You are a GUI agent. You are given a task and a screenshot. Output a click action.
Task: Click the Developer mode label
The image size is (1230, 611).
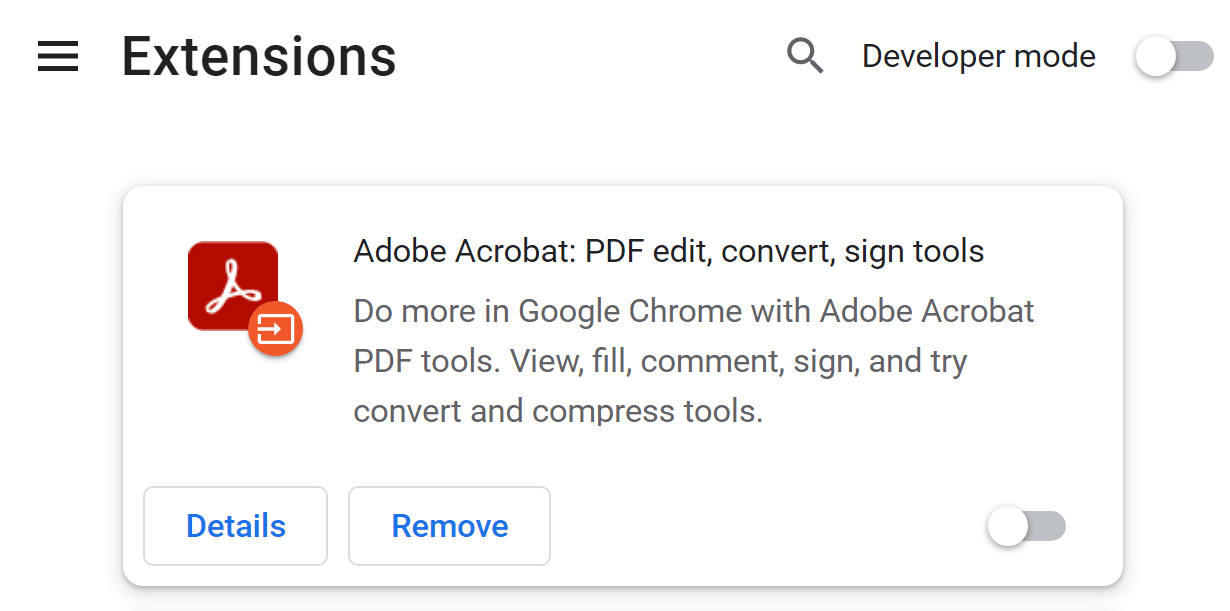[978, 57]
